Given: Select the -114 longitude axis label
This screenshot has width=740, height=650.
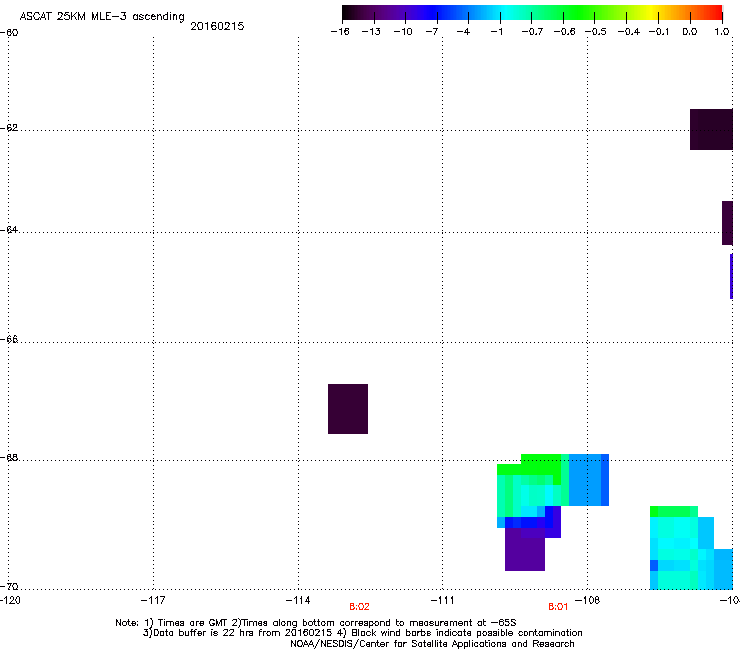Looking at the screenshot, I should 298,600.
